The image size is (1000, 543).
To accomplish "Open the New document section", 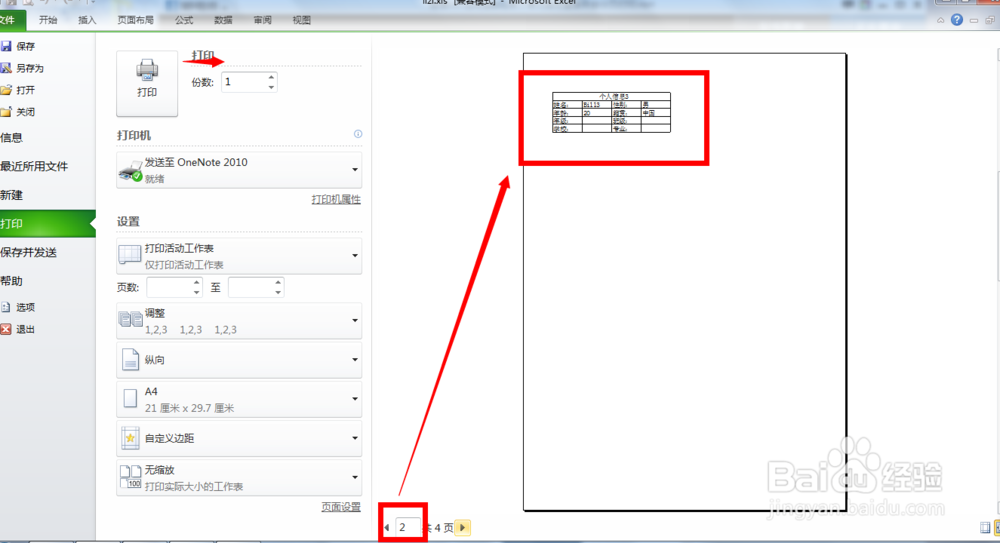I will tap(11, 195).
